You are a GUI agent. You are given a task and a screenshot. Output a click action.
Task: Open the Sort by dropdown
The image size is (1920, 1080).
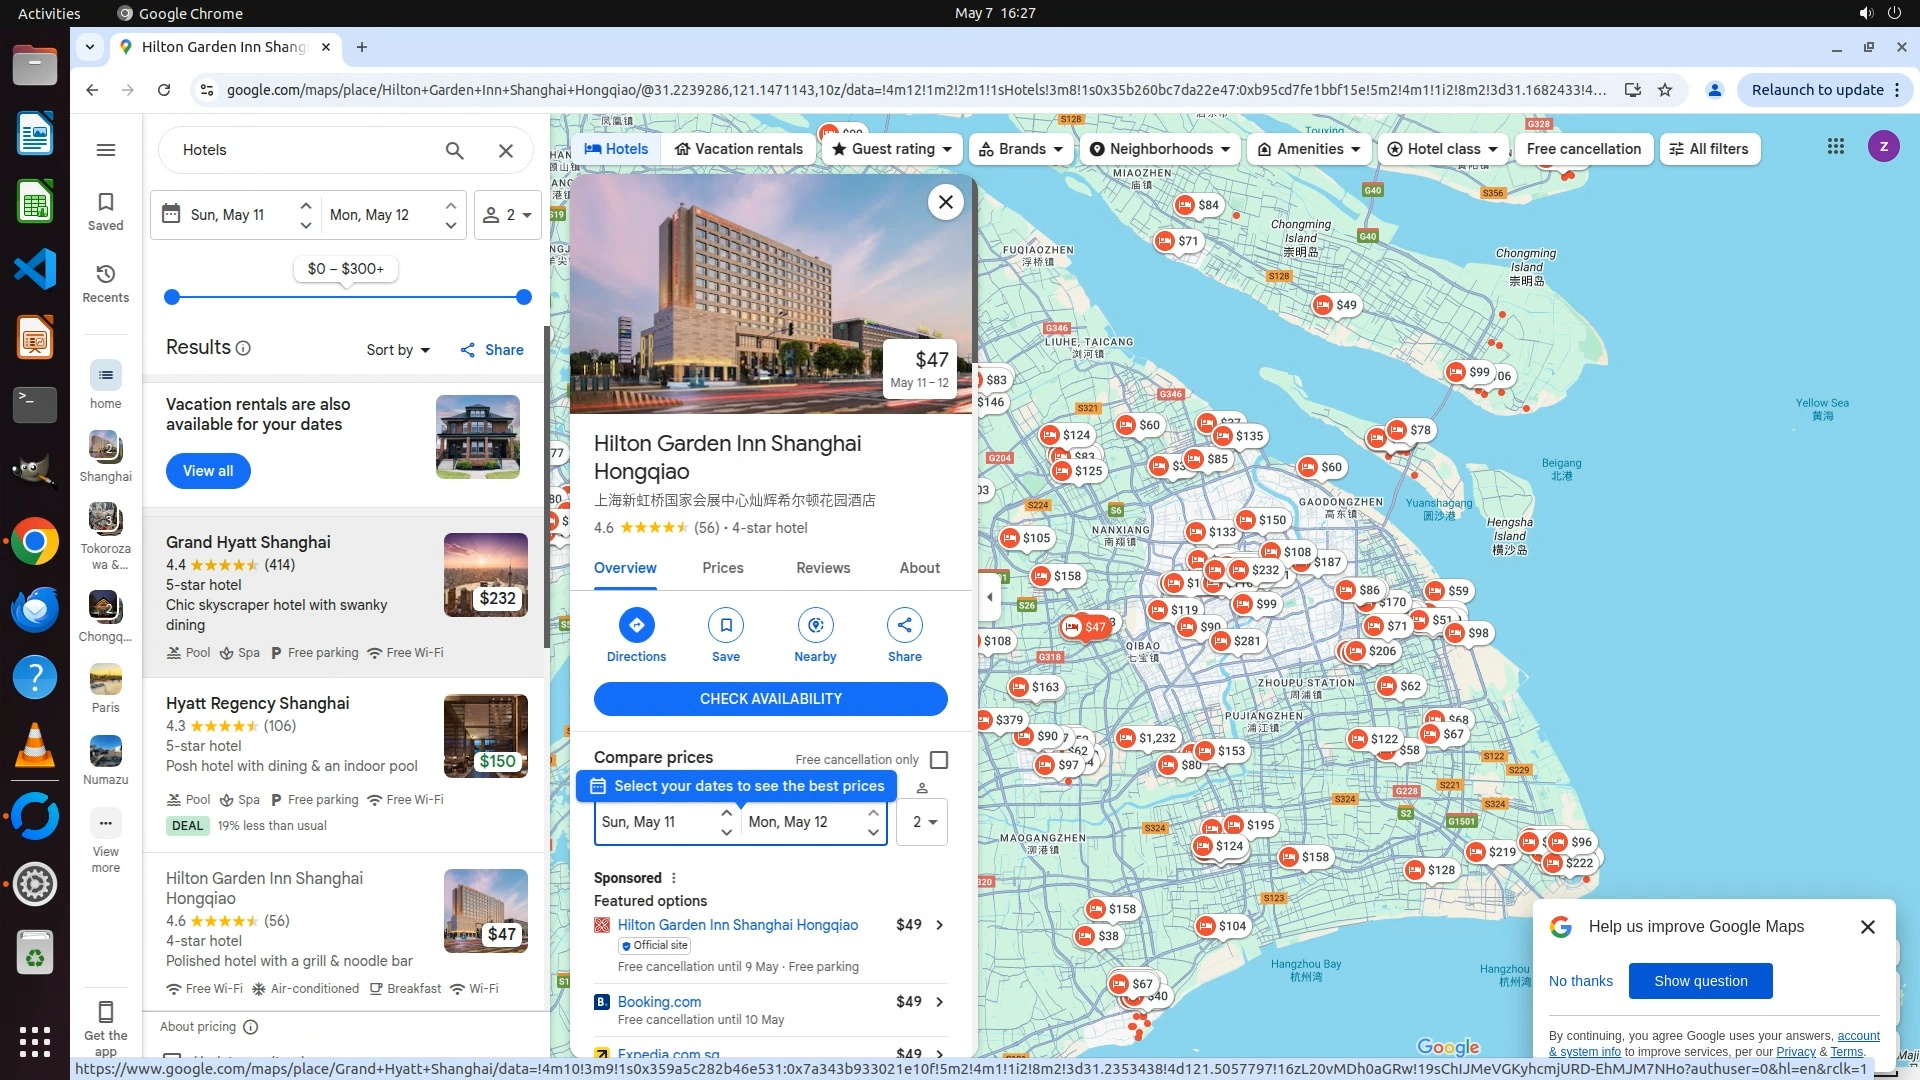(397, 350)
